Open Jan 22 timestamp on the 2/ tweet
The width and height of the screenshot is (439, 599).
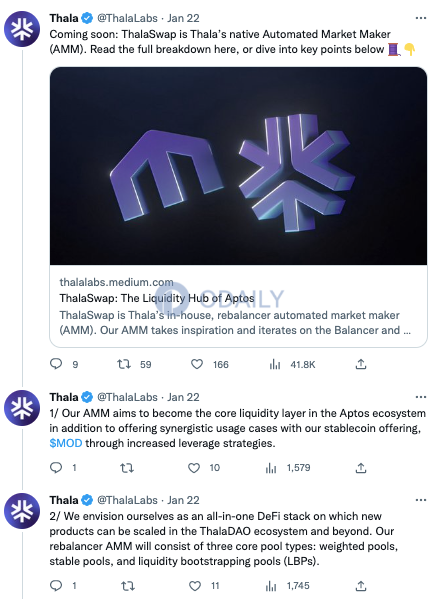[x=183, y=500]
